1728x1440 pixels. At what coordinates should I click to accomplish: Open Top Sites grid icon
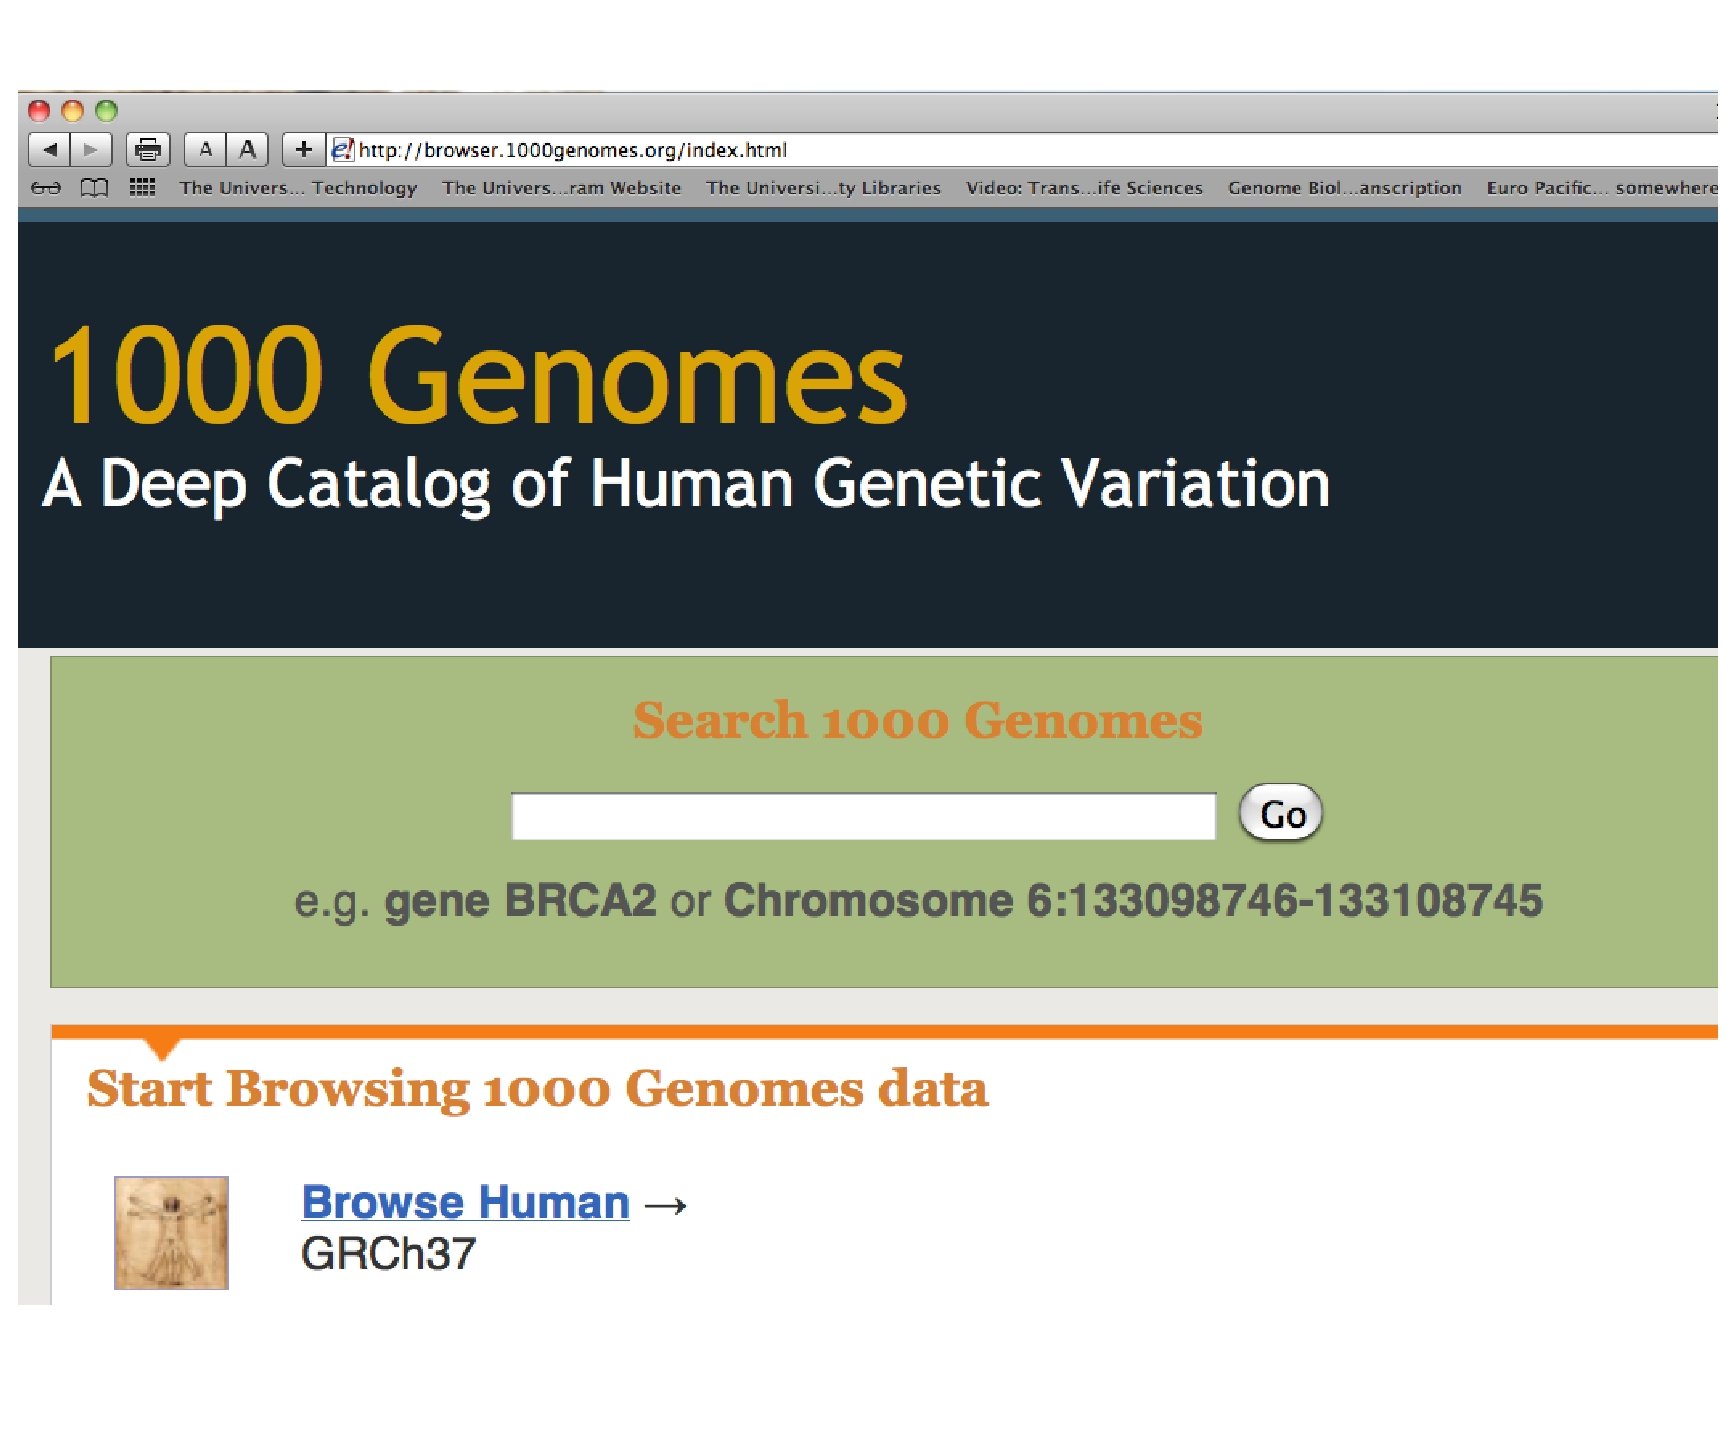coord(142,188)
